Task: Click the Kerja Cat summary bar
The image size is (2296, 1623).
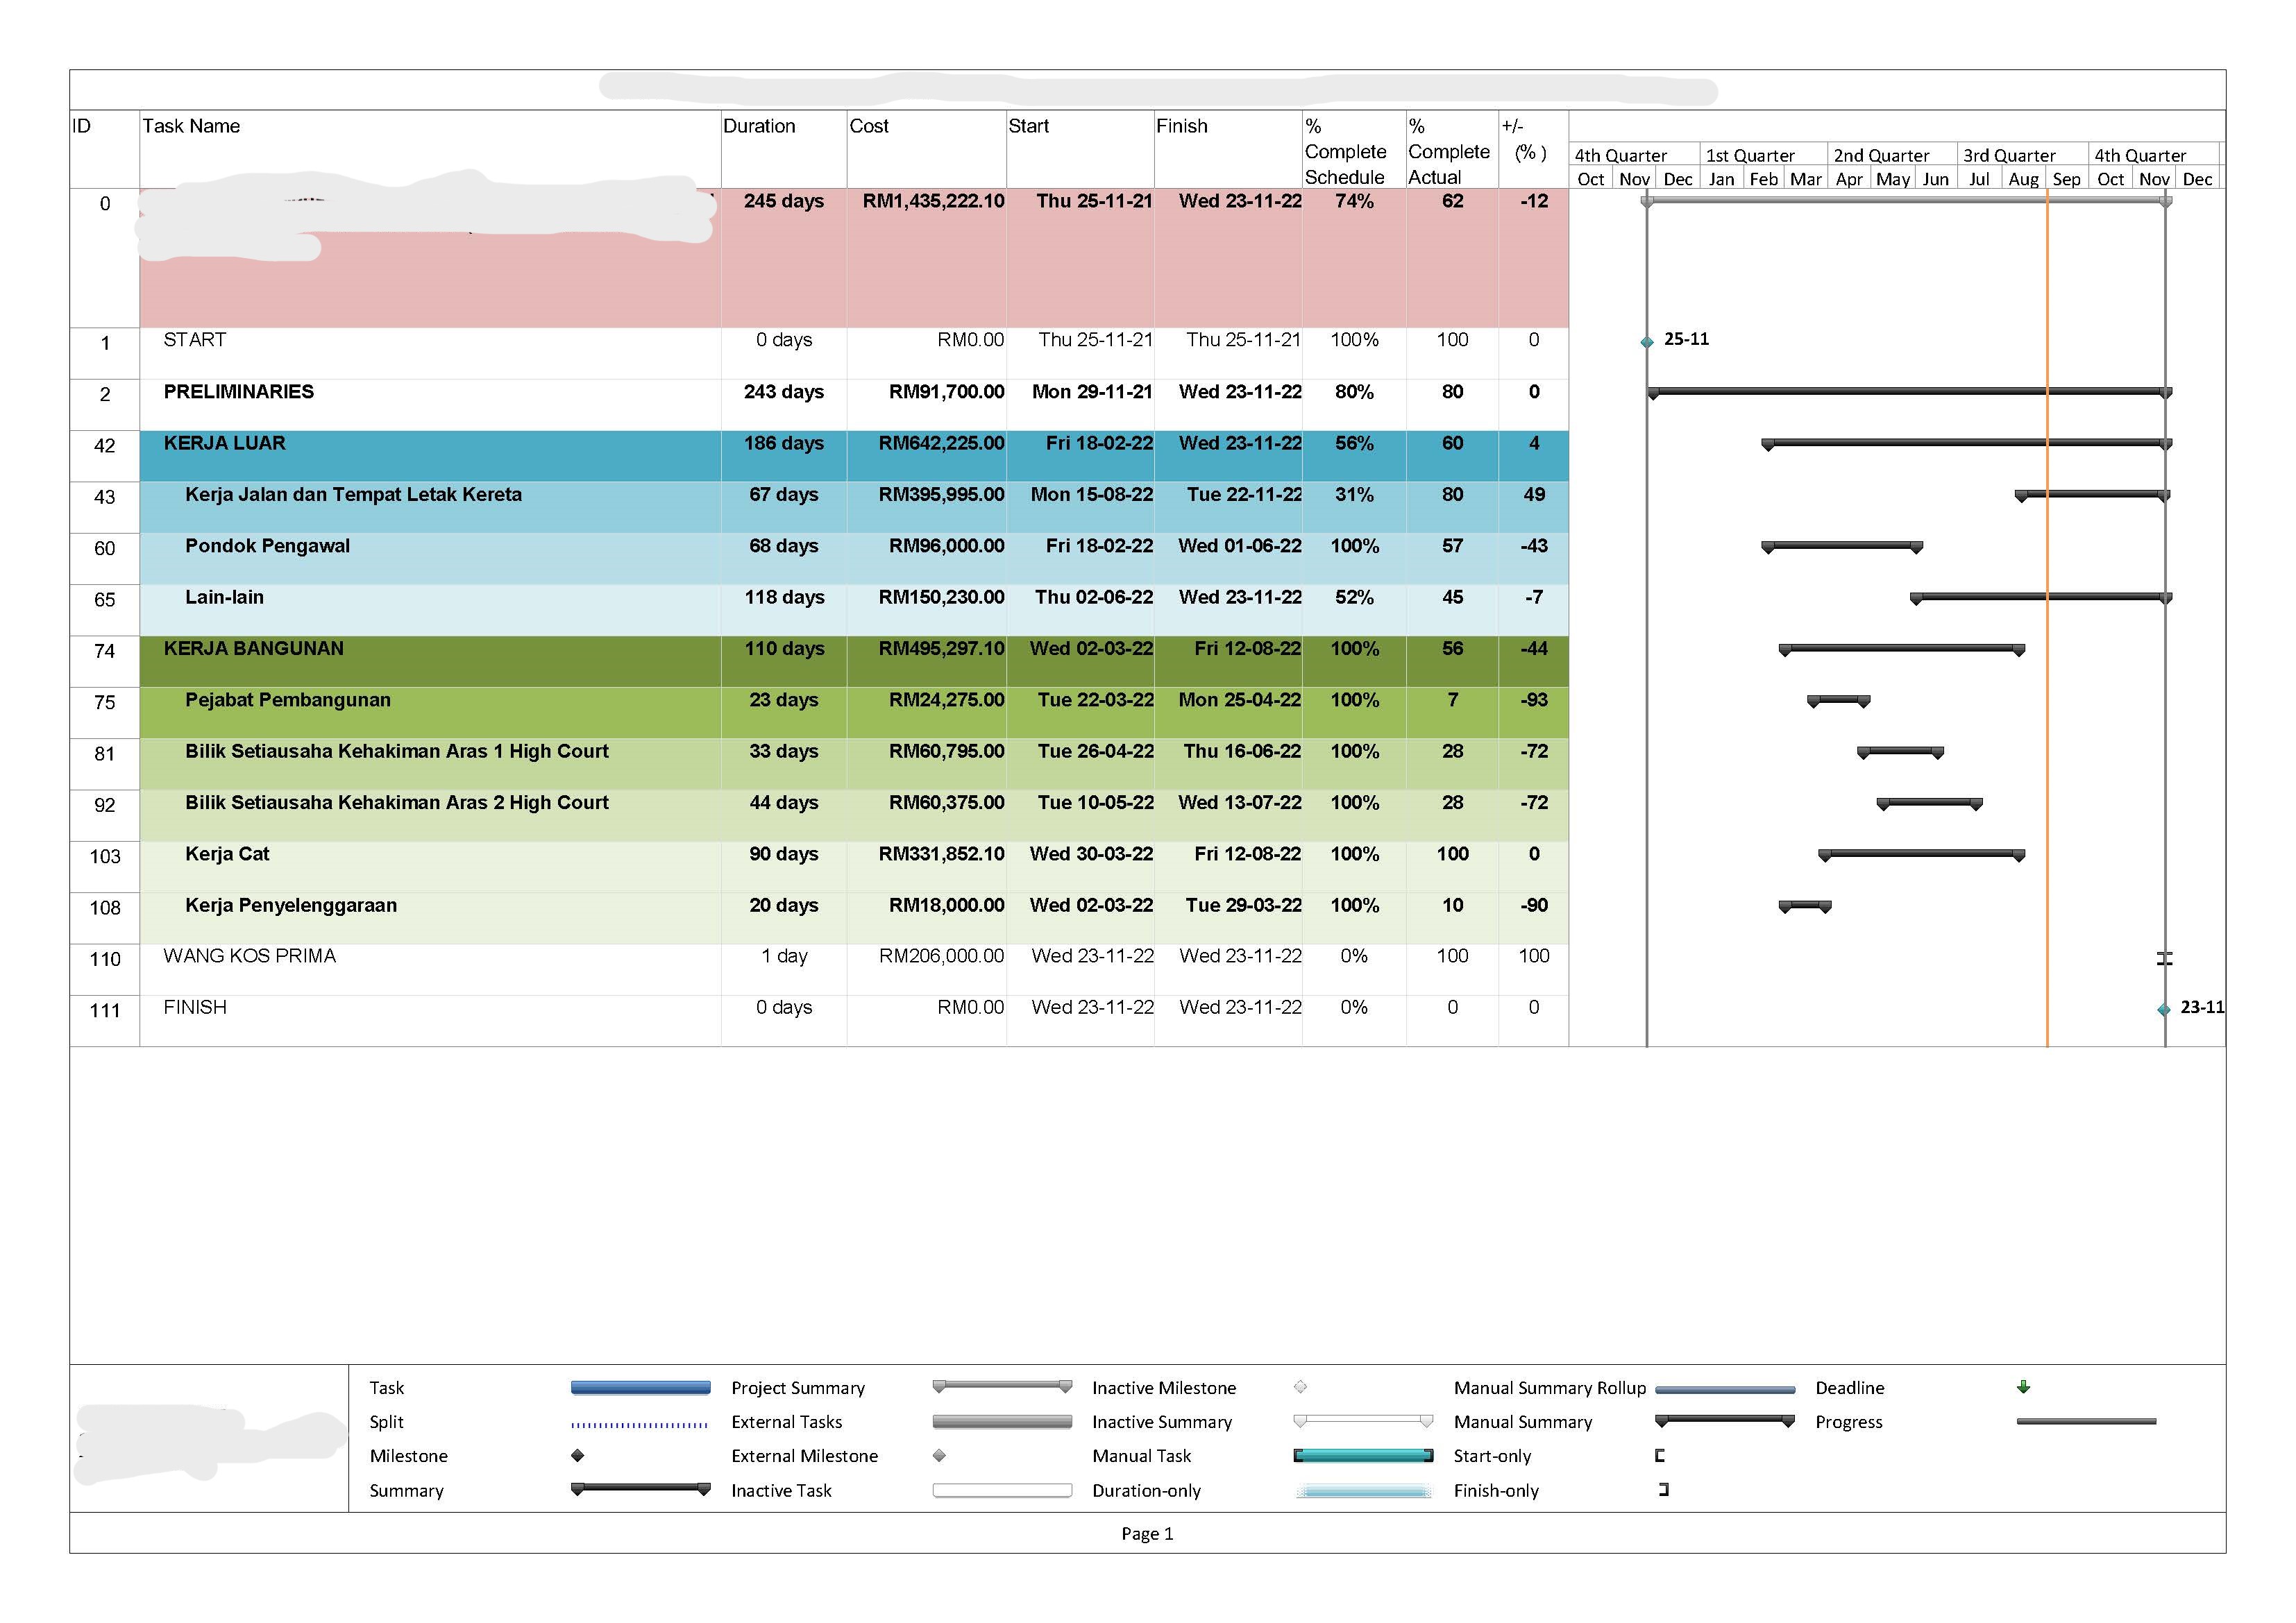Action: (1922, 856)
